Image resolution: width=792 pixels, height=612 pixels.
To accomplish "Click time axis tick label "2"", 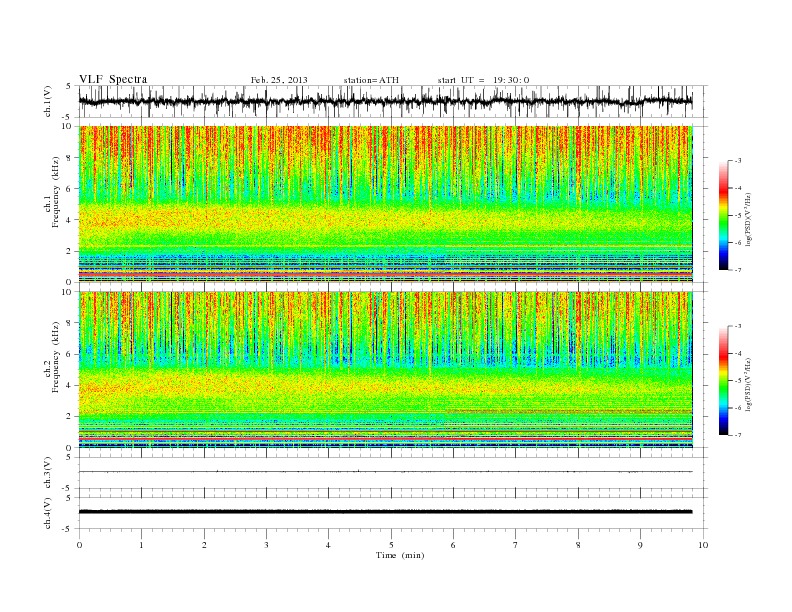I will (x=204, y=545).
